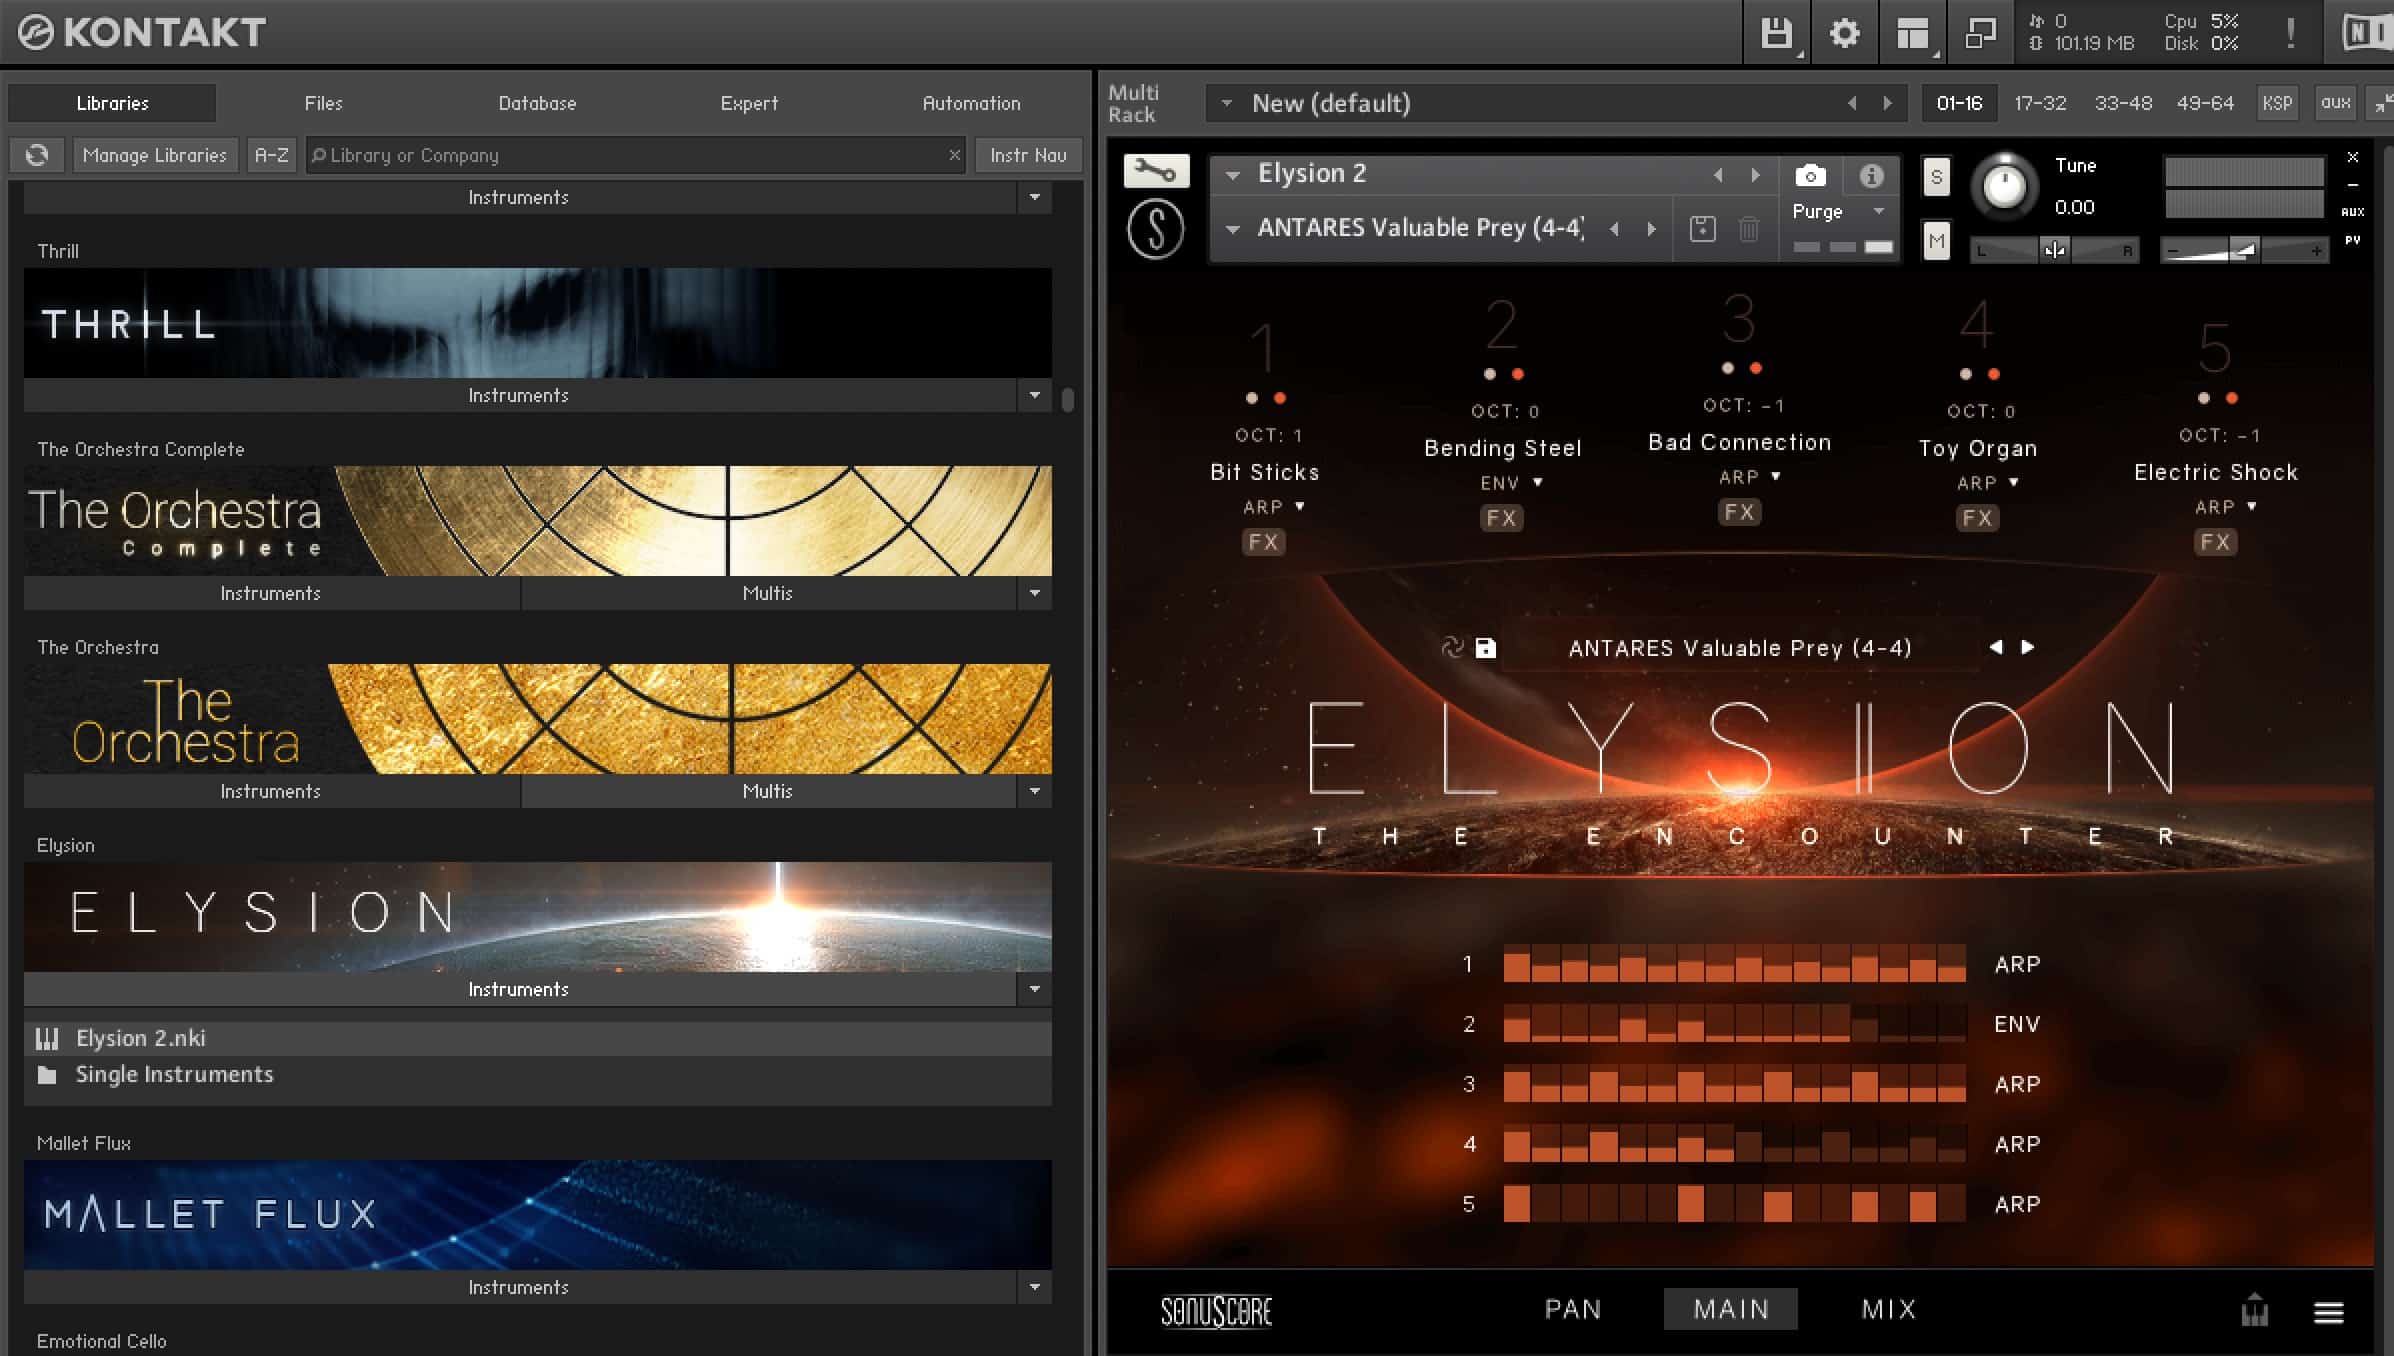Click the library list scrollbar handle
This screenshot has width=2394, height=1356.
(x=1068, y=399)
